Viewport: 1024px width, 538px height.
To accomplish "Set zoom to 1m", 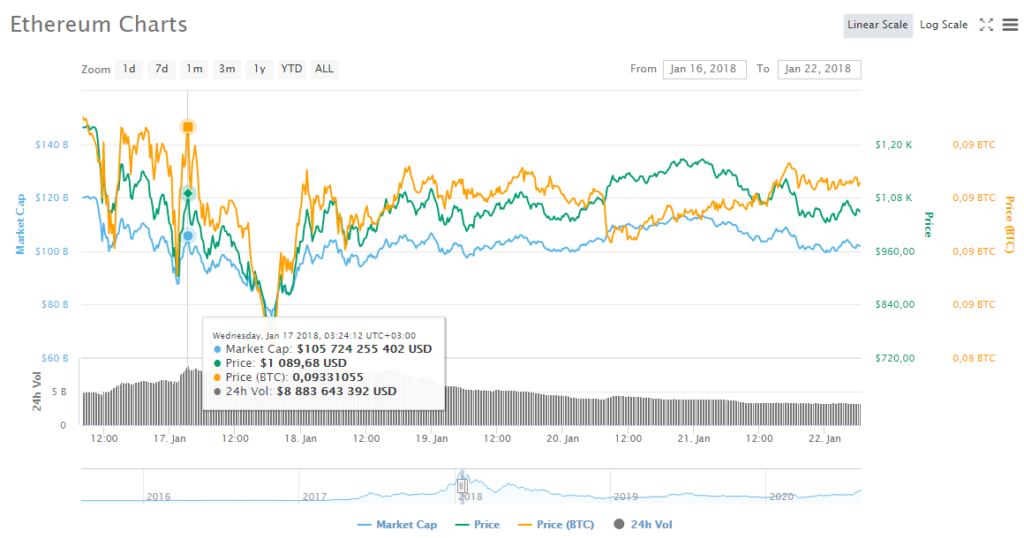I will pos(194,69).
